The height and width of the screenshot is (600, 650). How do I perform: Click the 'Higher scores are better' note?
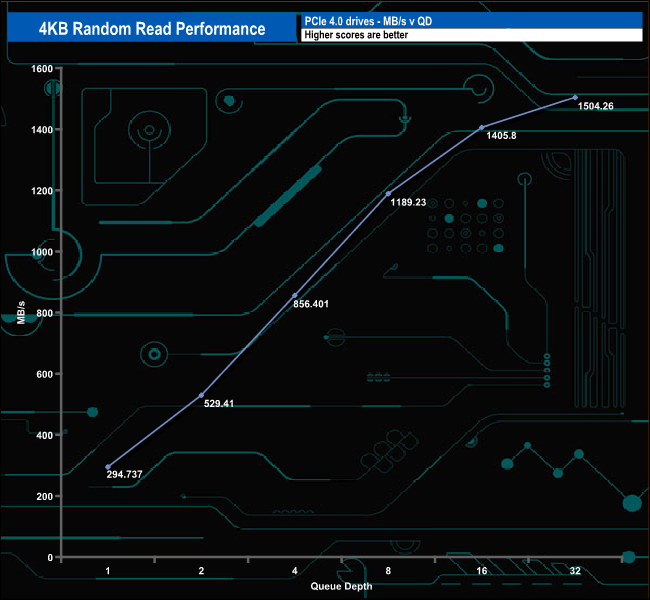point(356,35)
